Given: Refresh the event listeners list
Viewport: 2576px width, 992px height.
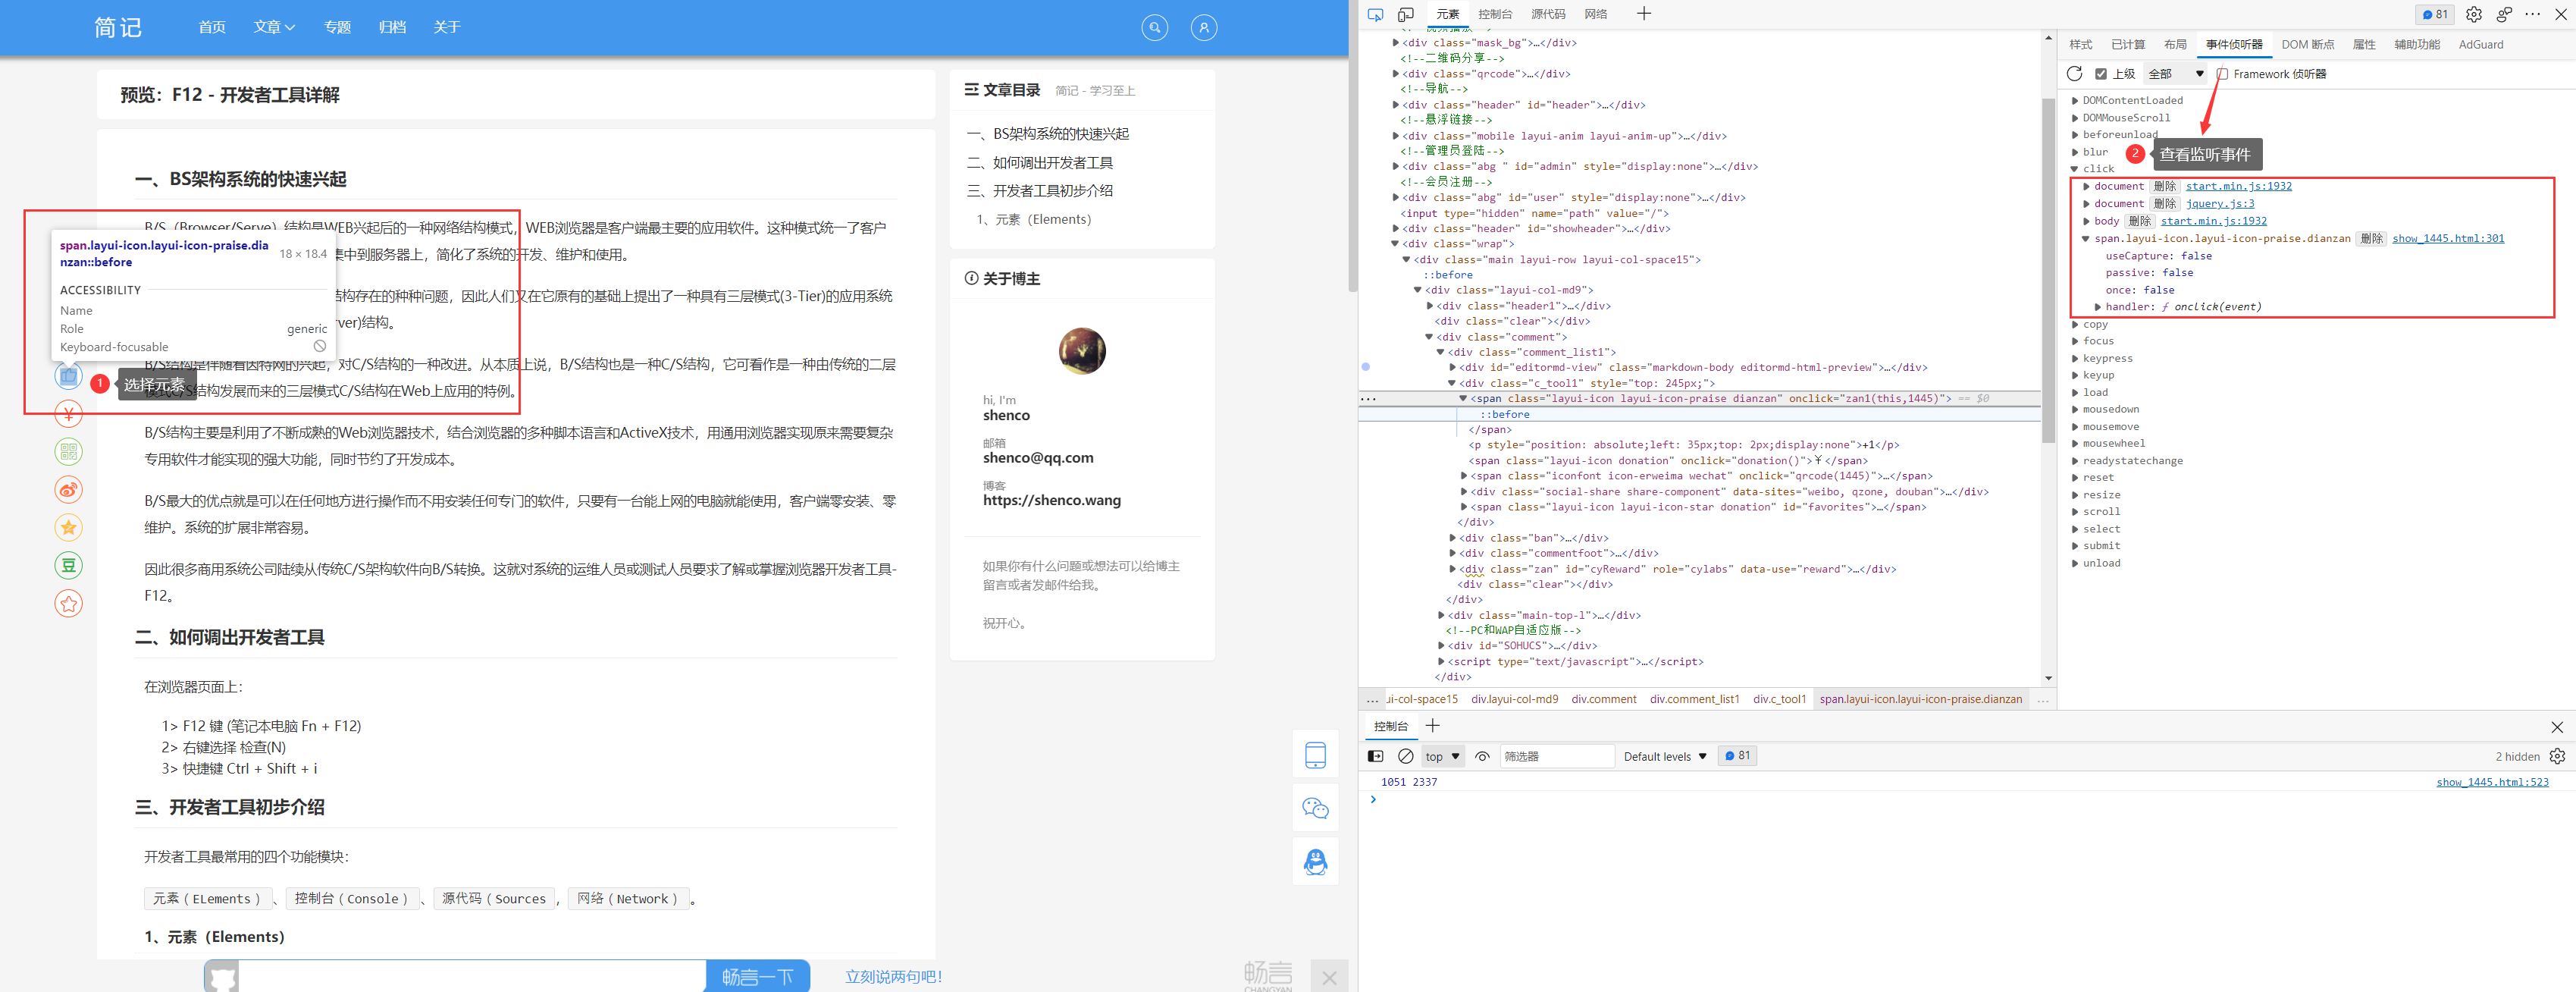Looking at the screenshot, I should 2075,74.
